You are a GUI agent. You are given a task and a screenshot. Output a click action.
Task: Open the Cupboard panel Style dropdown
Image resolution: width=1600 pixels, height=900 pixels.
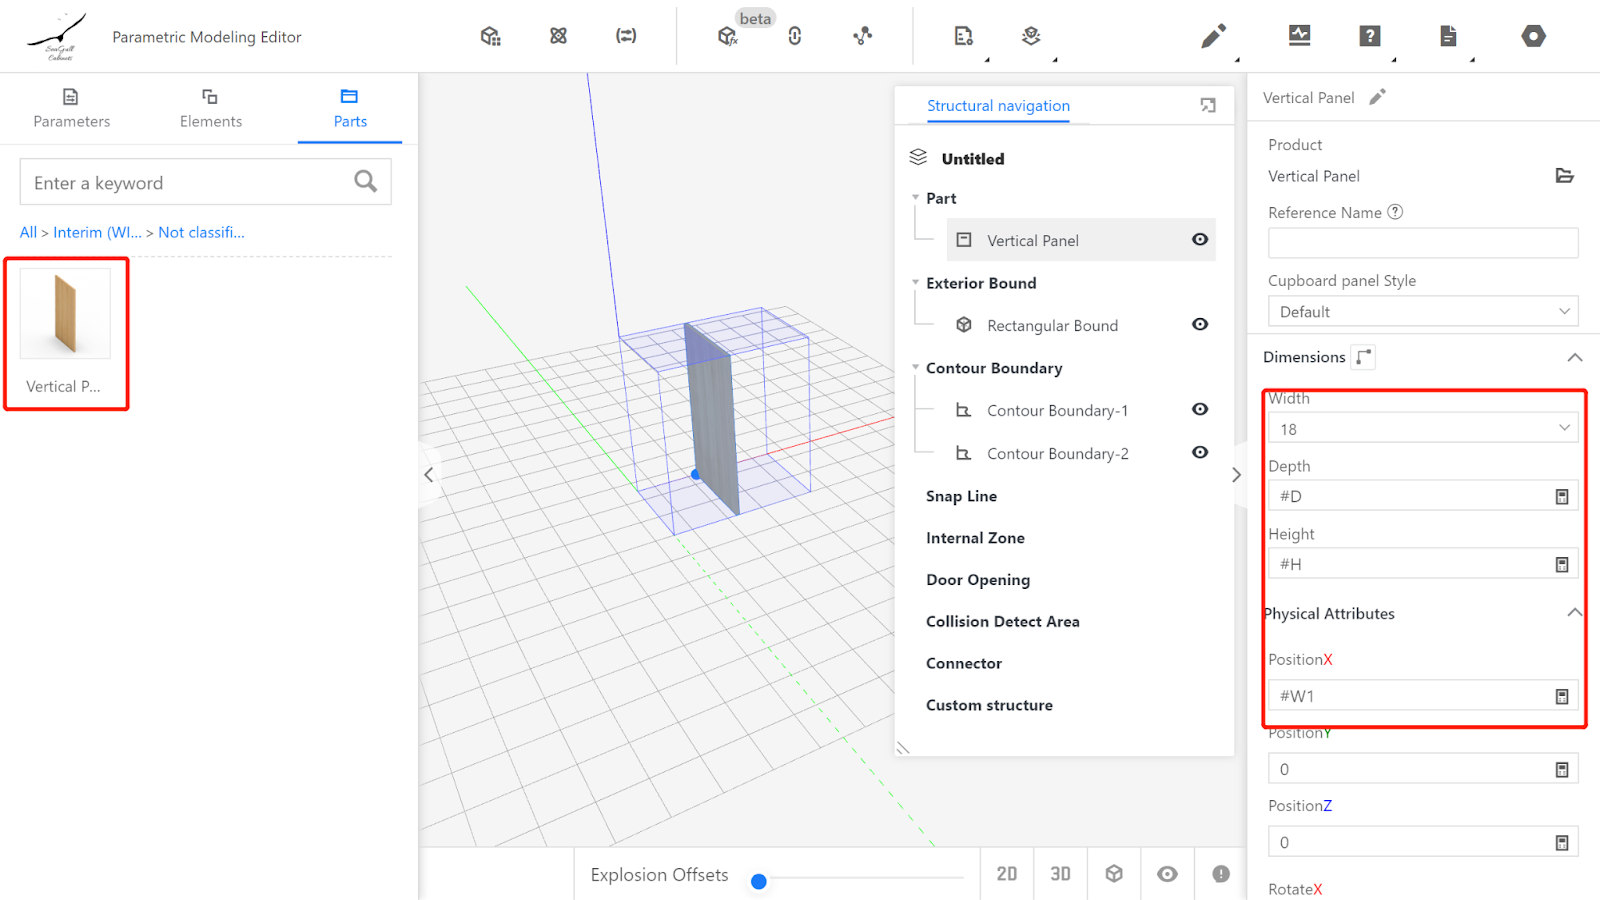pos(1422,312)
